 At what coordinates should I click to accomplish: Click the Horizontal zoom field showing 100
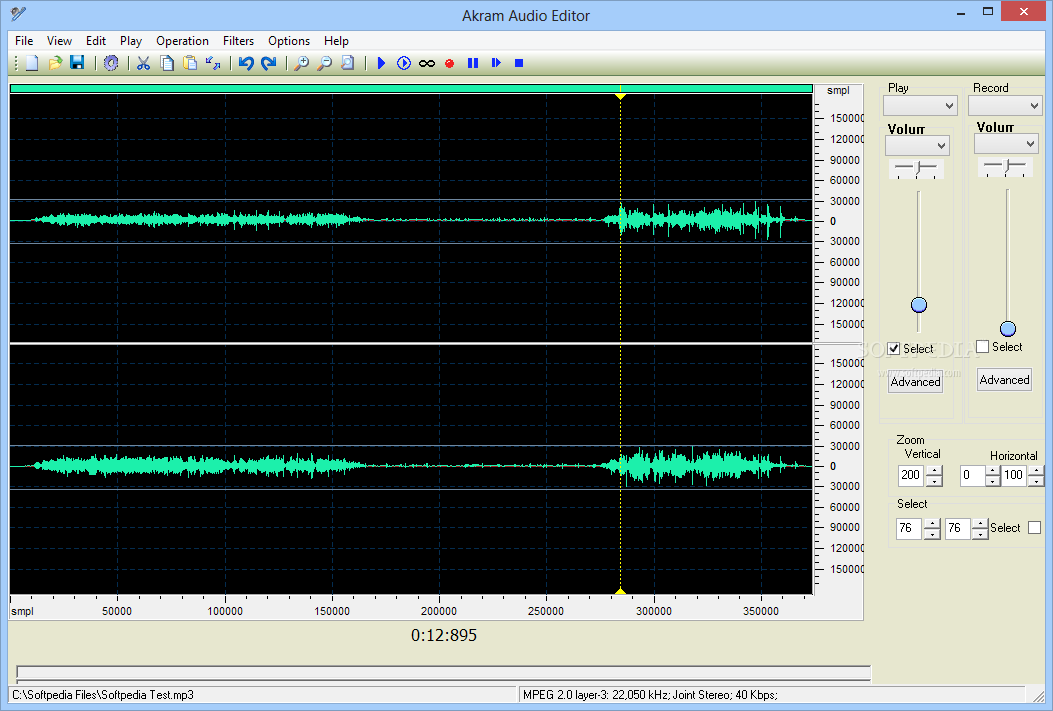(x=1015, y=475)
